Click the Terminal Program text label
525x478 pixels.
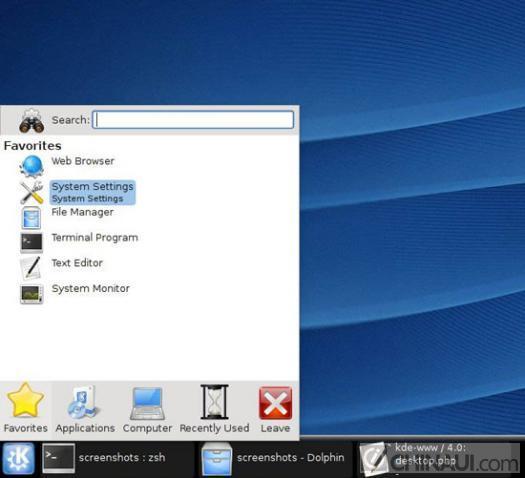[x=95, y=238]
